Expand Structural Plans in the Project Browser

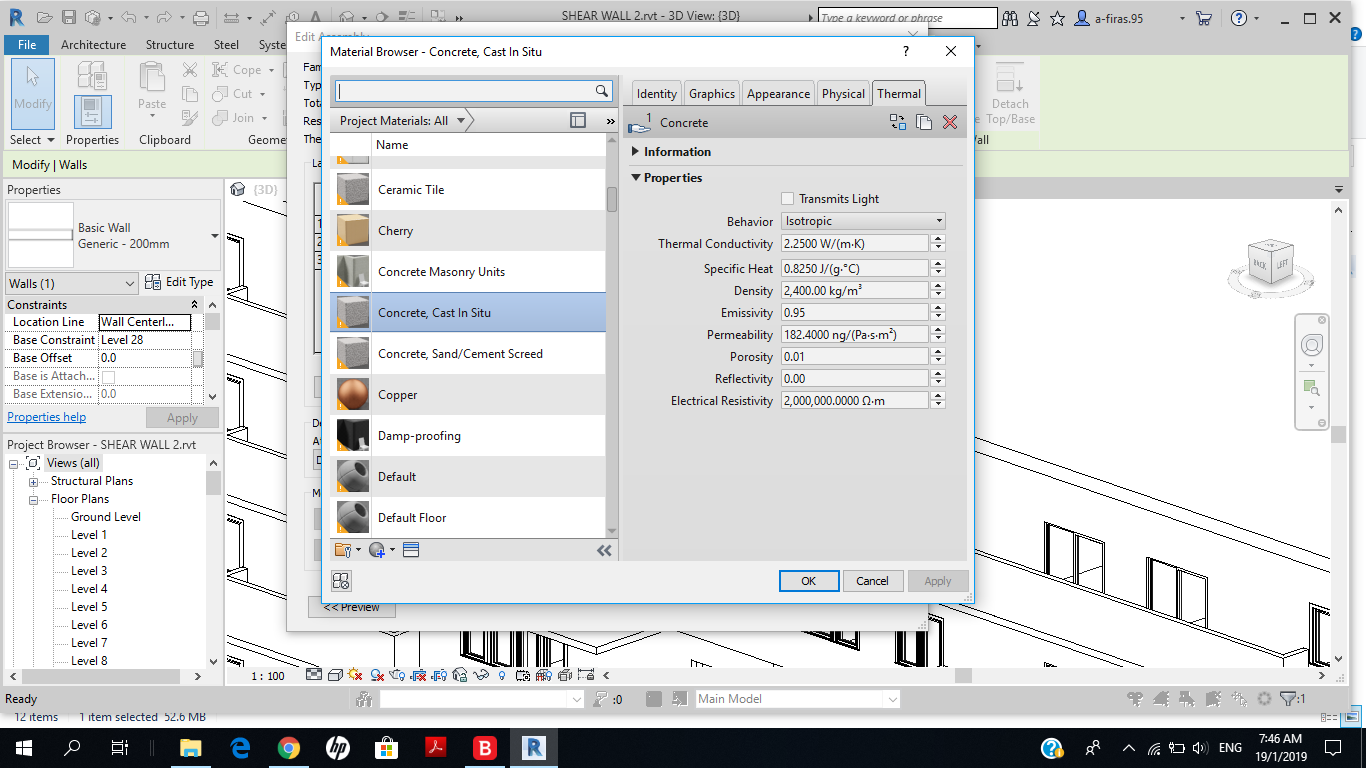tap(34, 480)
